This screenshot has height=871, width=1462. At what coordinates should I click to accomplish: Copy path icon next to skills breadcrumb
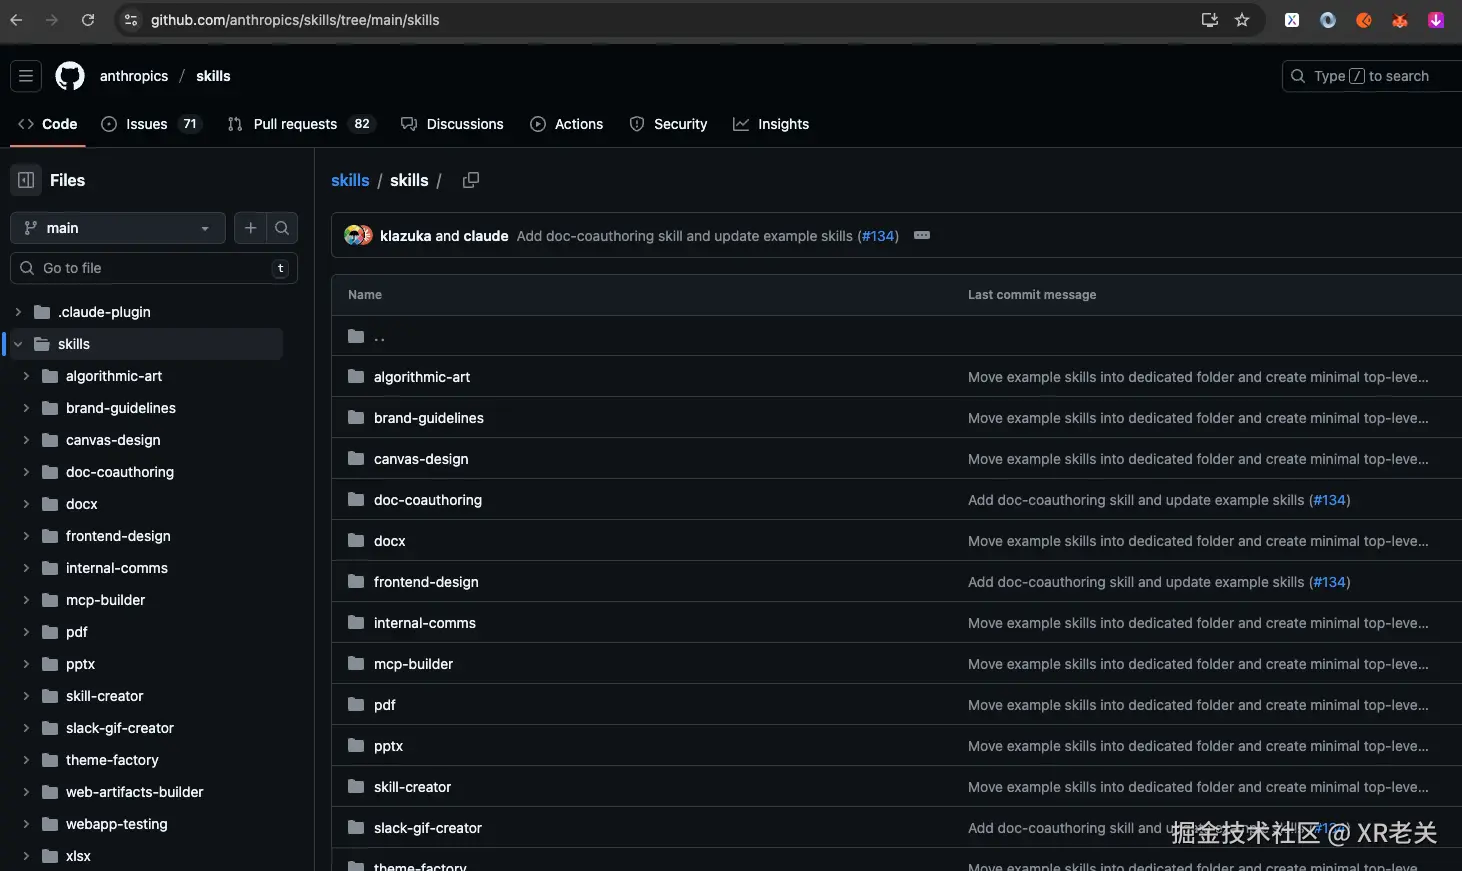471,180
